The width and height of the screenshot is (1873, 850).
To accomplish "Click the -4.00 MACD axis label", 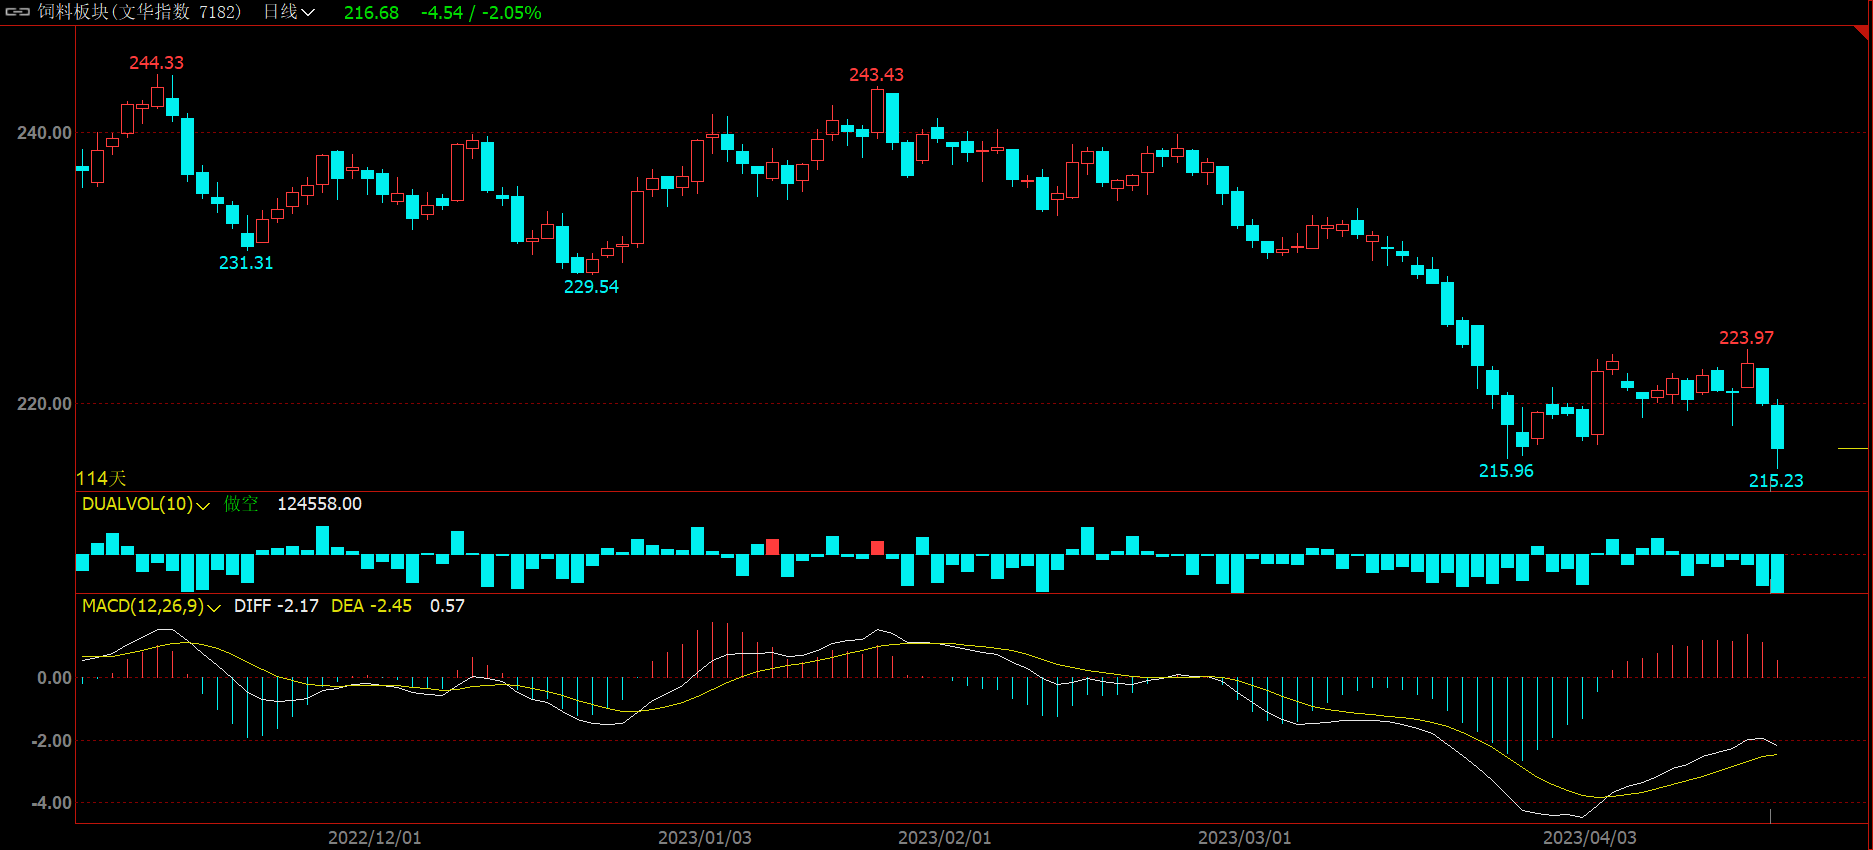I will [51, 803].
